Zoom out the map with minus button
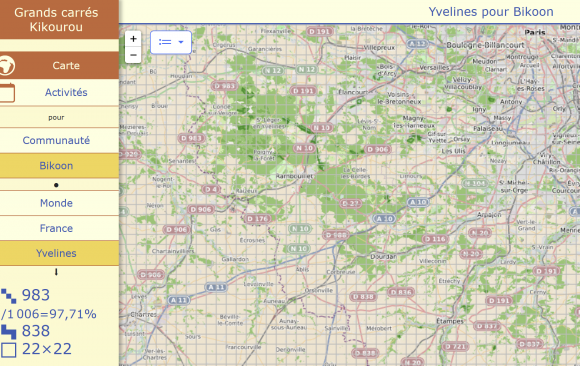The height and width of the screenshot is (366, 580). (133, 55)
